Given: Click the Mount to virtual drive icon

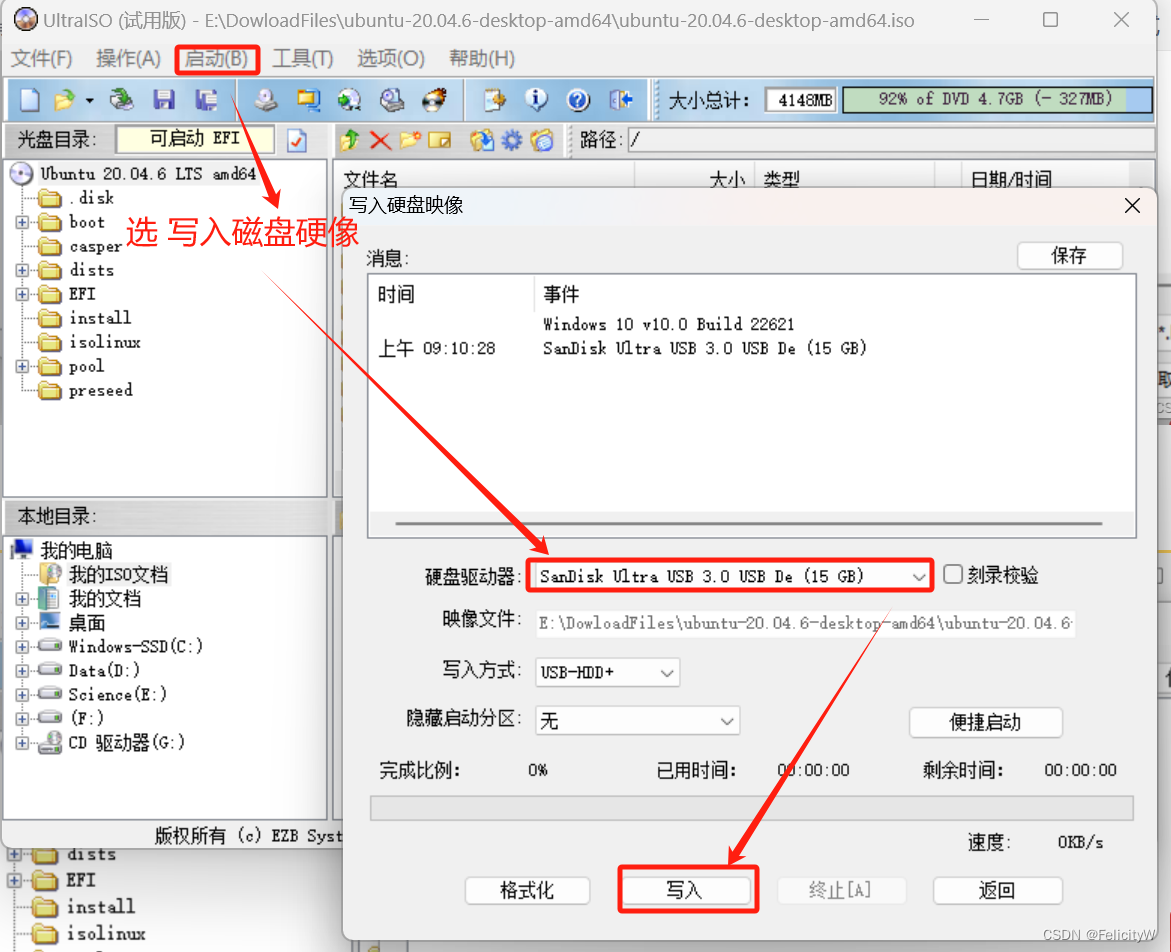Looking at the screenshot, I should pyautogui.click(x=391, y=99).
